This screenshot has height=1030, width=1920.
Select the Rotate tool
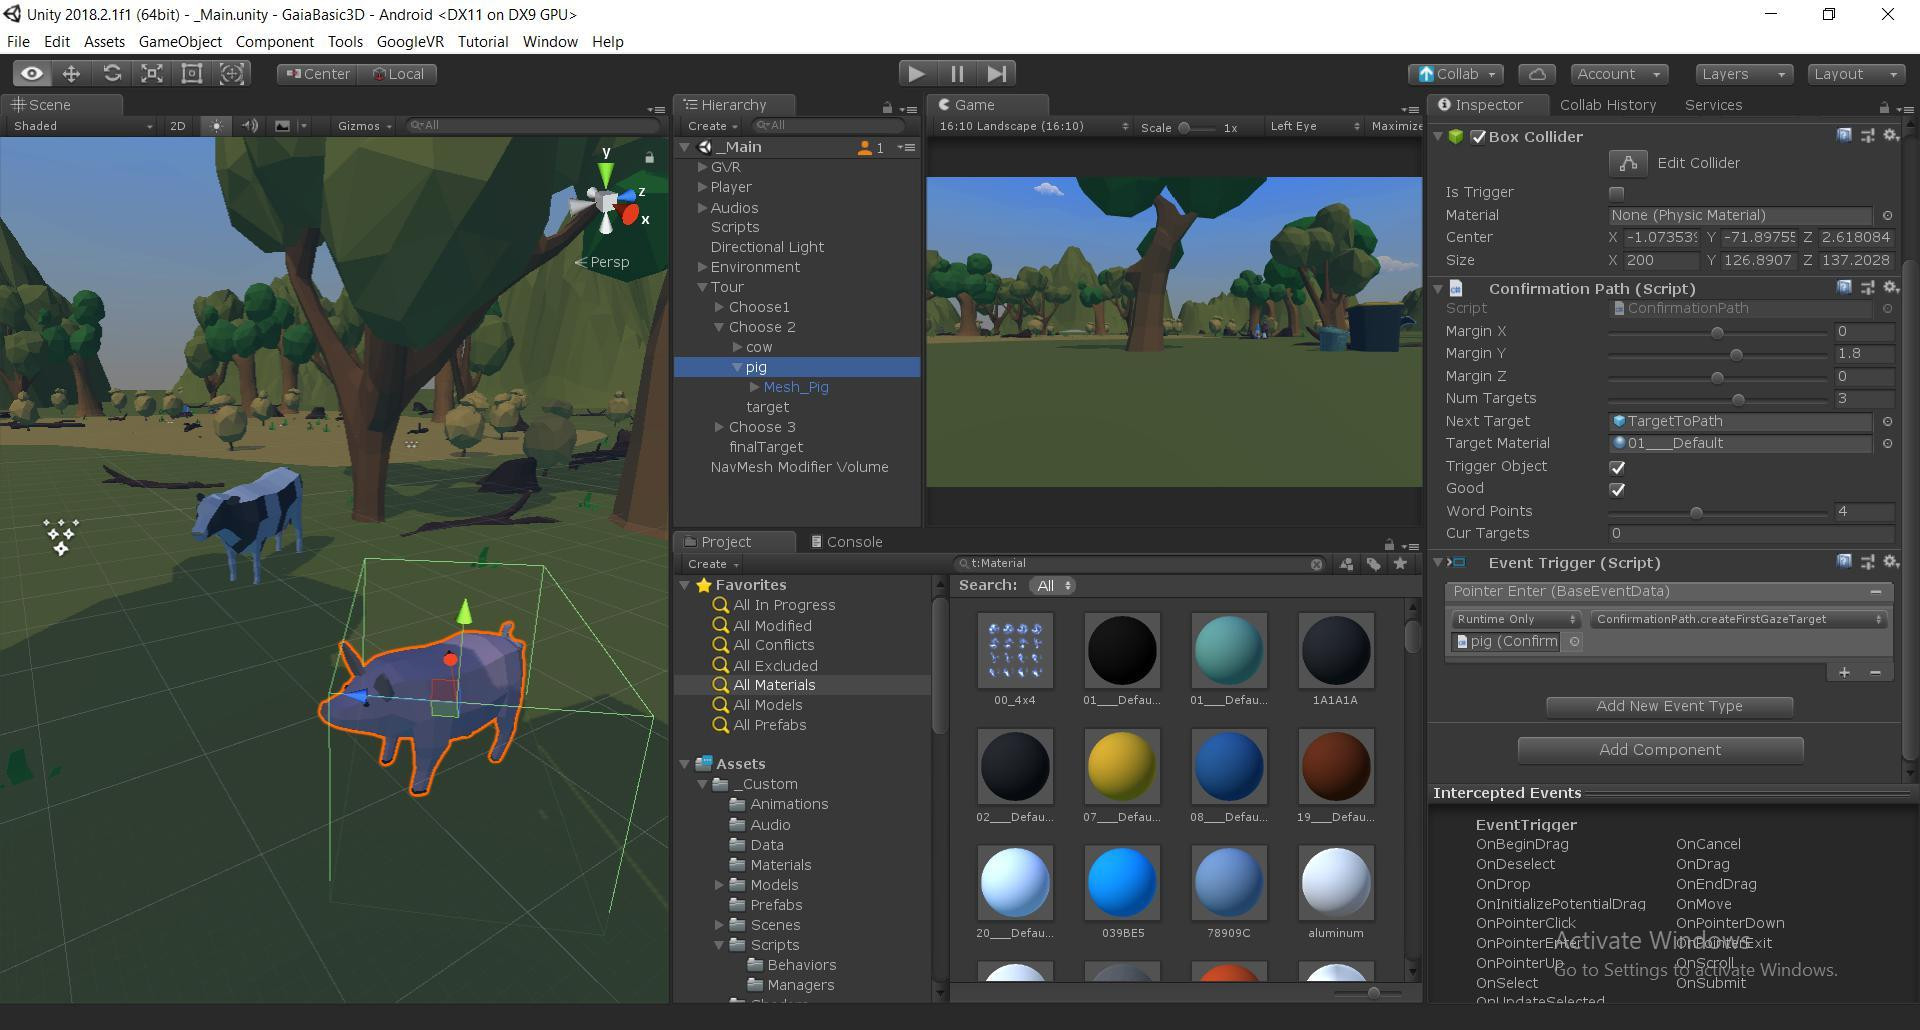point(112,74)
